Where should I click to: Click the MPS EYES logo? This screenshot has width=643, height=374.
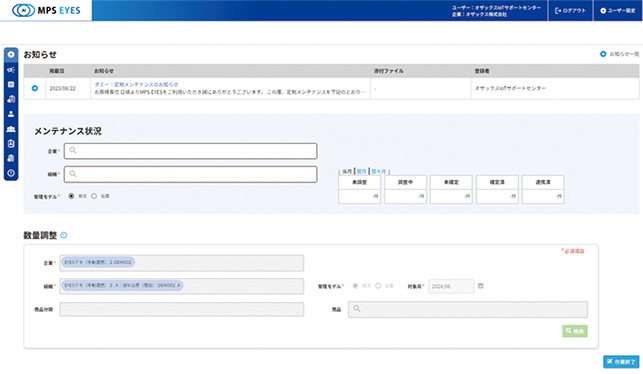click(x=46, y=10)
